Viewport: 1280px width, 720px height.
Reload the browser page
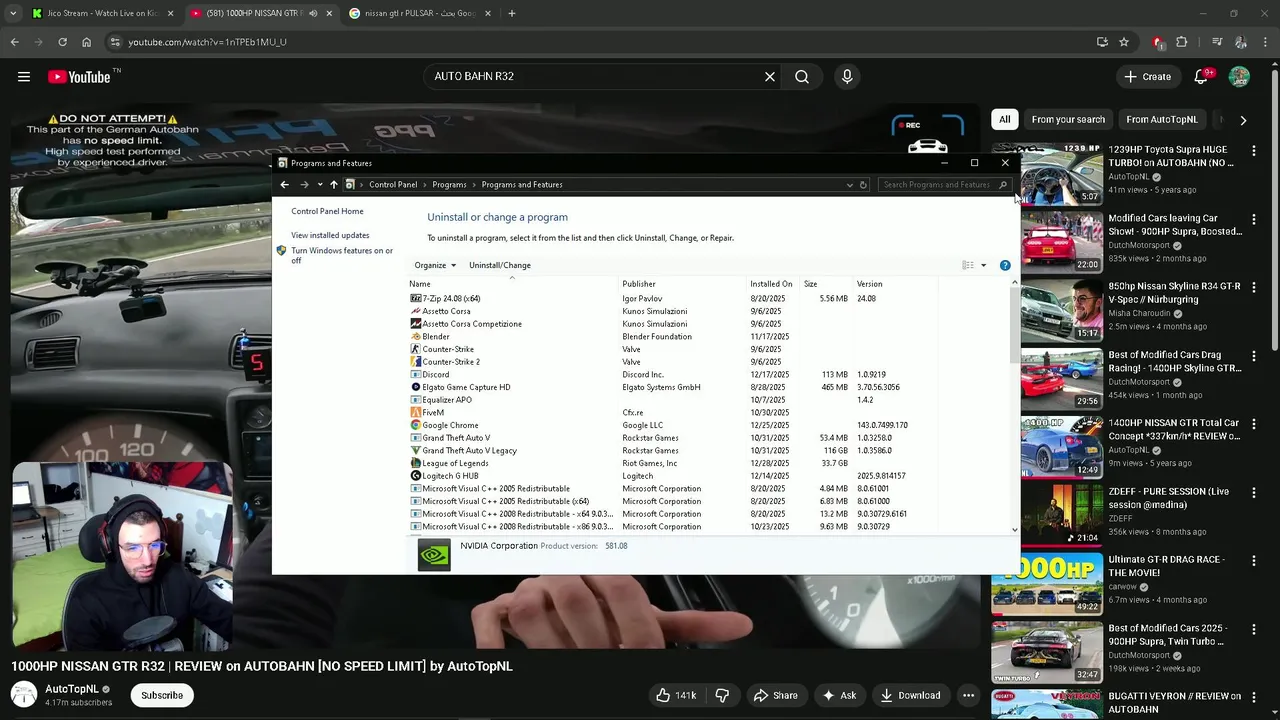[x=62, y=42]
